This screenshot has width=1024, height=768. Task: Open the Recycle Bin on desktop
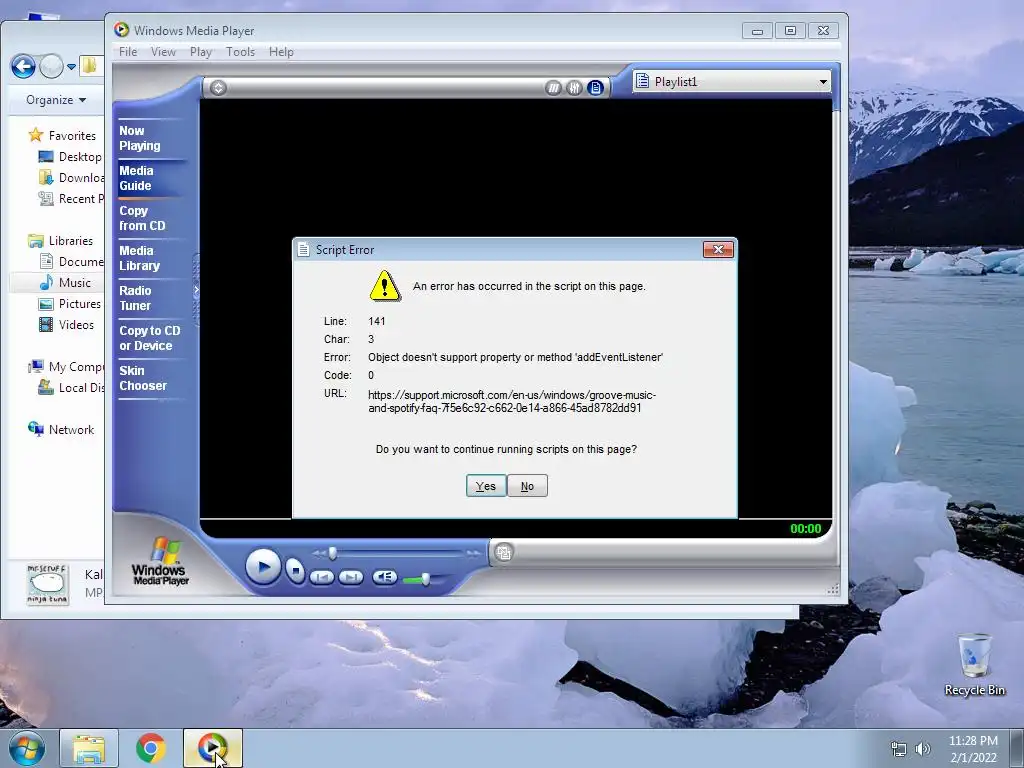[974, 665]
